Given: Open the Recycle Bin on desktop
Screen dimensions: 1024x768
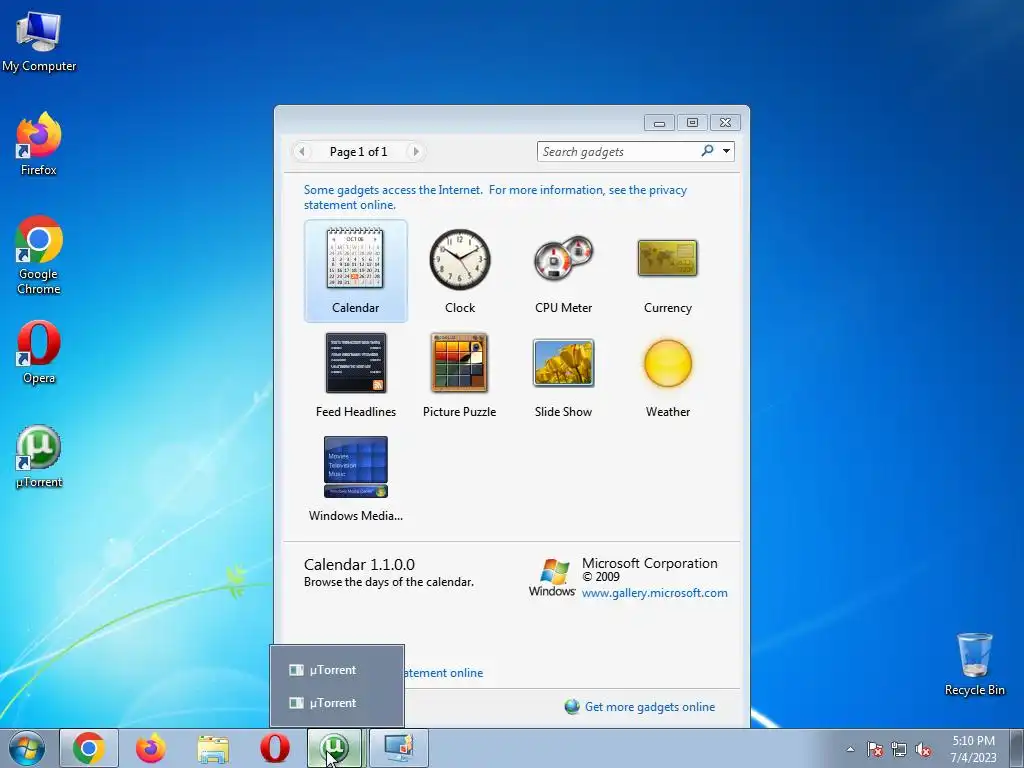Looking at the screenshot, I should (x=974, y=664).
